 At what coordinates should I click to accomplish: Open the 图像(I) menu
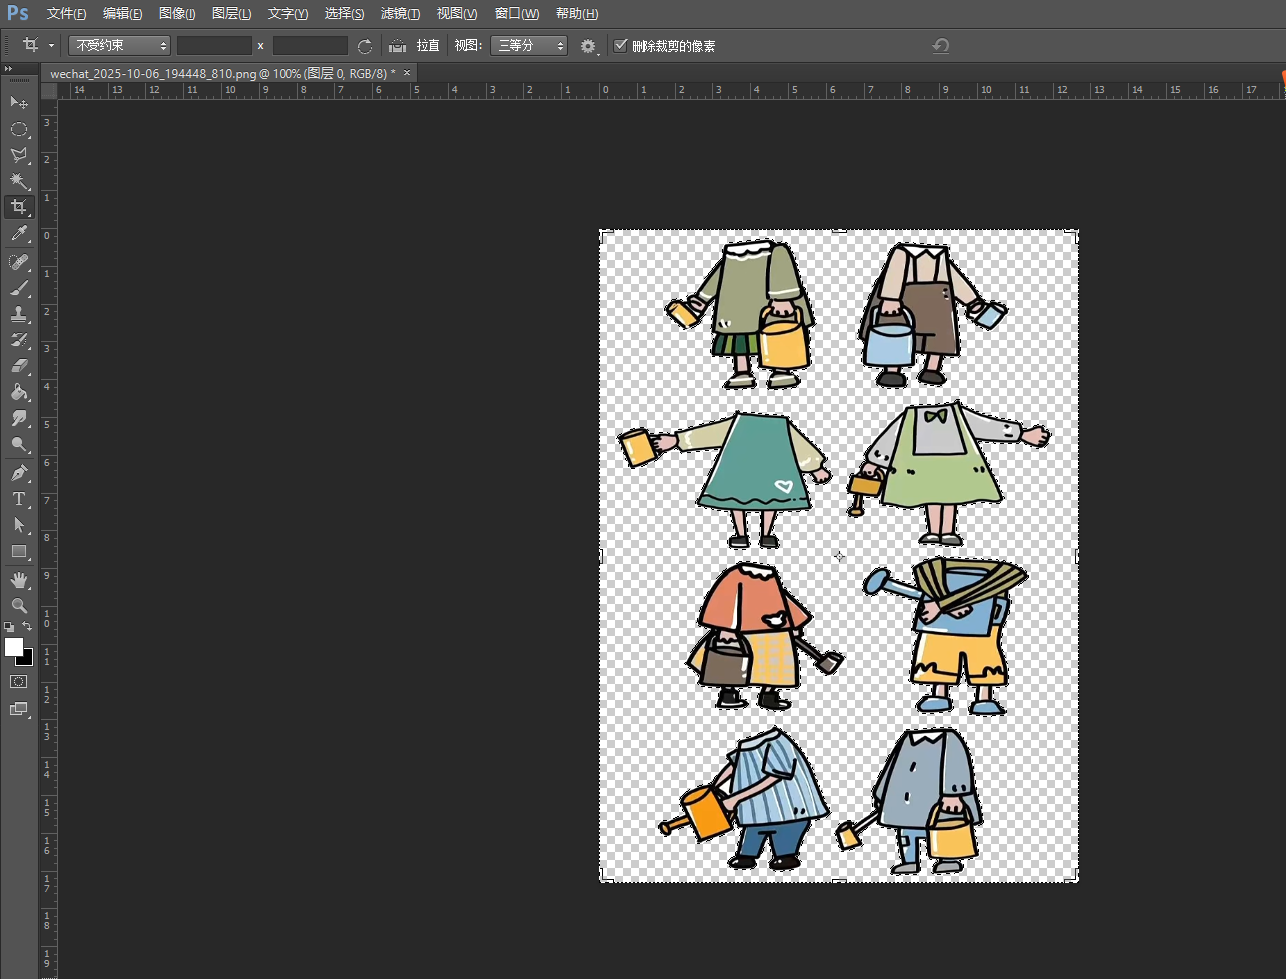177,14
